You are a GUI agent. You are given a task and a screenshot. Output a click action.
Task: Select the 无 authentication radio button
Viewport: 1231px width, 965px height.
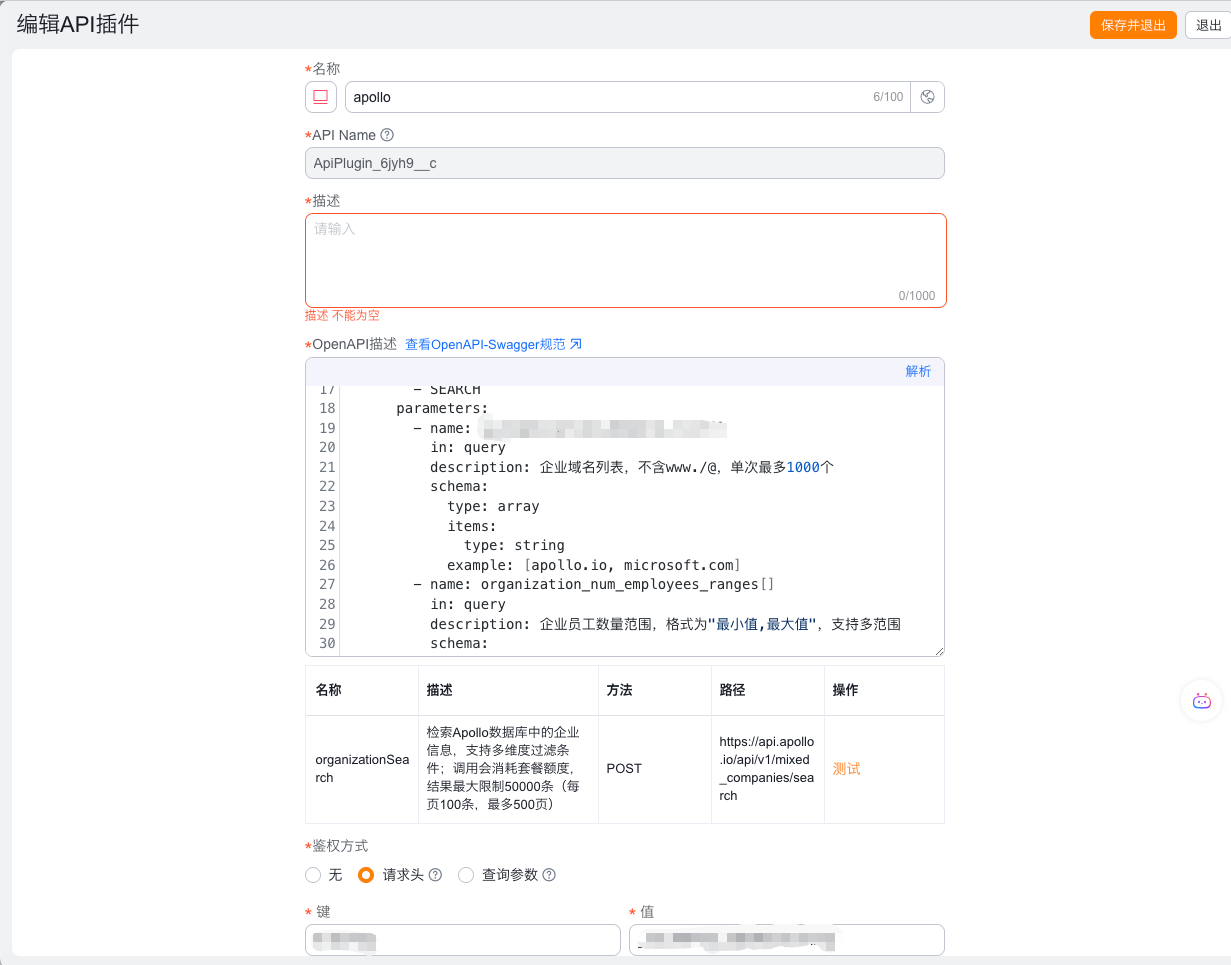click(313, 875)
